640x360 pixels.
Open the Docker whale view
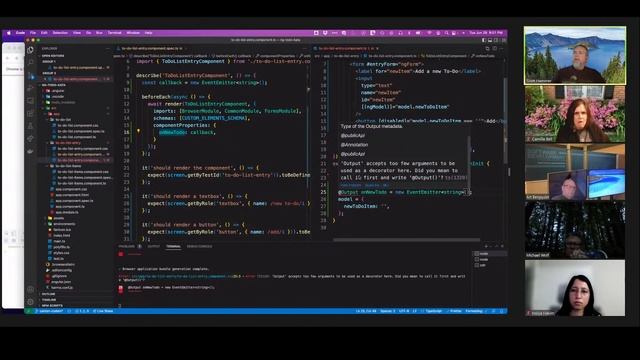(31, 151)
